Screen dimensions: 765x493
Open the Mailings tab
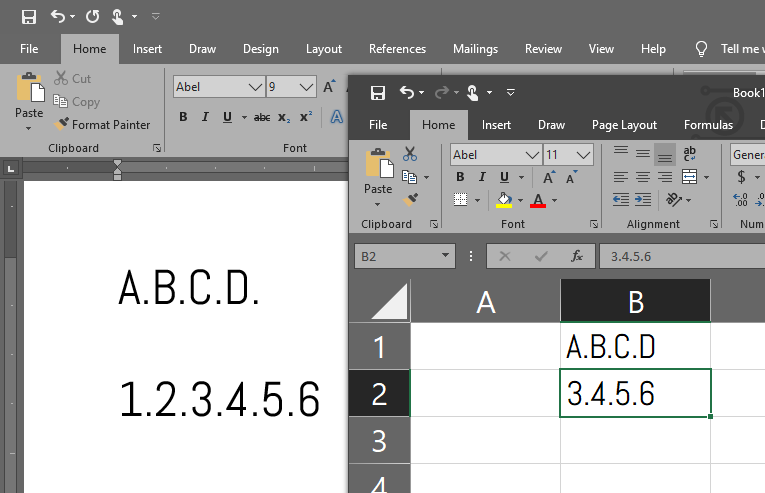(475, 49)
